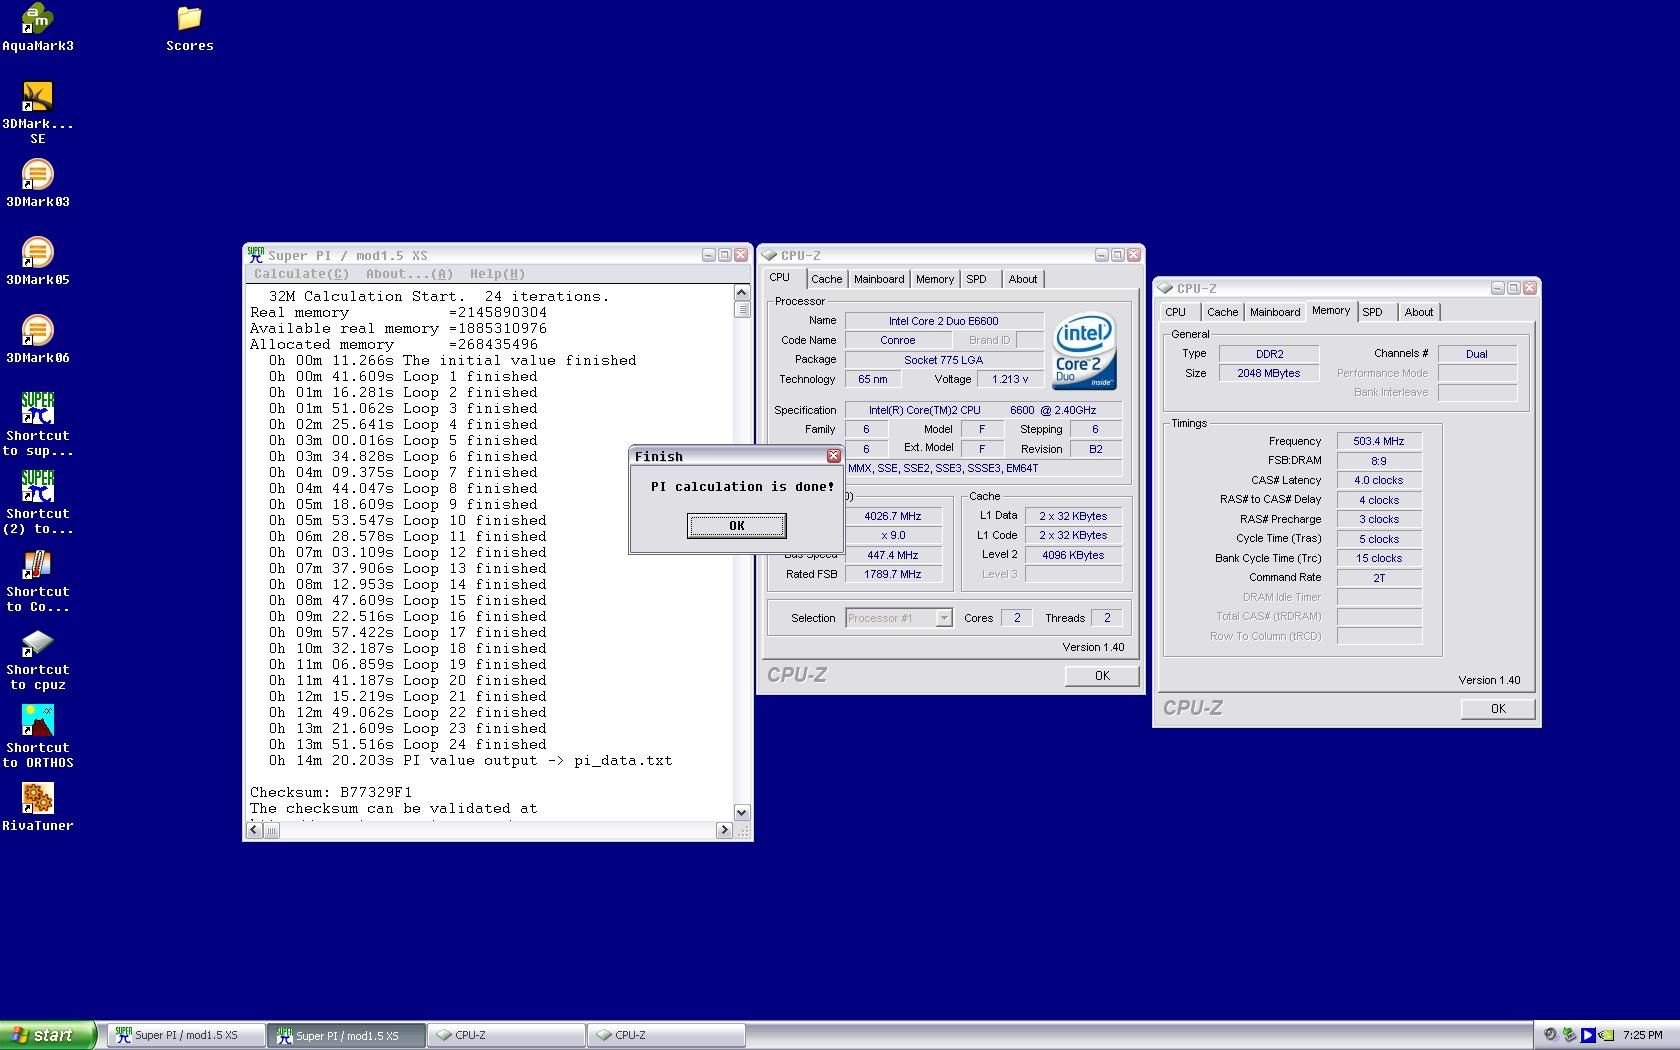Click the Rated FSB 1789.7 MHz value
The width and height of the screenshot is (1680, 1050).
tap(893, 574)
